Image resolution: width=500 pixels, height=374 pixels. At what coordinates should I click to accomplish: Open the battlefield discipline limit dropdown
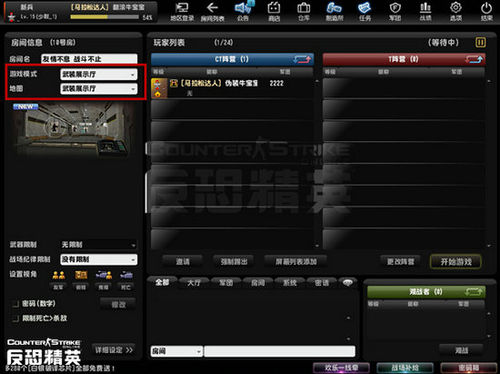(x=99, y=259)
